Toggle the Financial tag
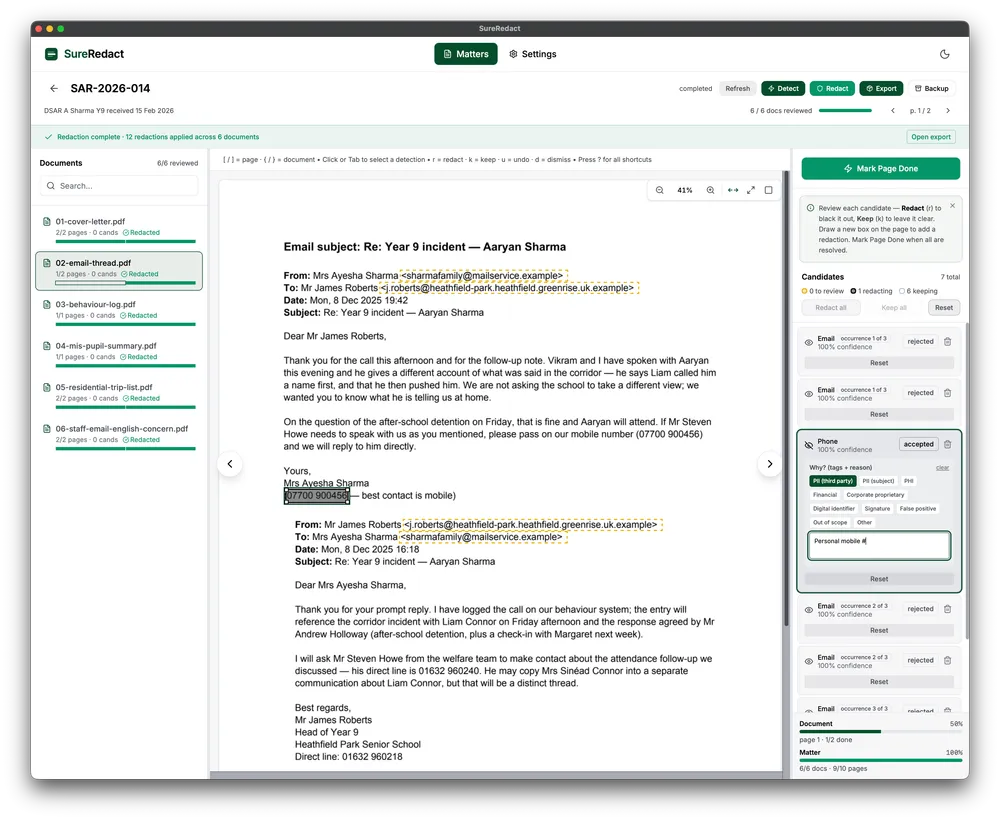The width and height of the screenshot is (1000, 820). click(825, 495)
